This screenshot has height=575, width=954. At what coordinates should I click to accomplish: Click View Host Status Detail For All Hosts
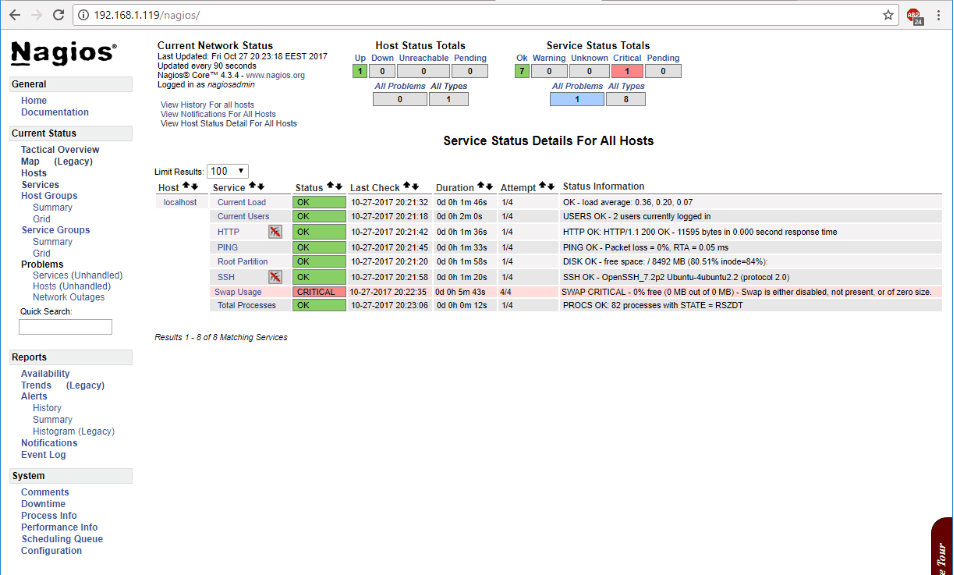tap(229, 123)
